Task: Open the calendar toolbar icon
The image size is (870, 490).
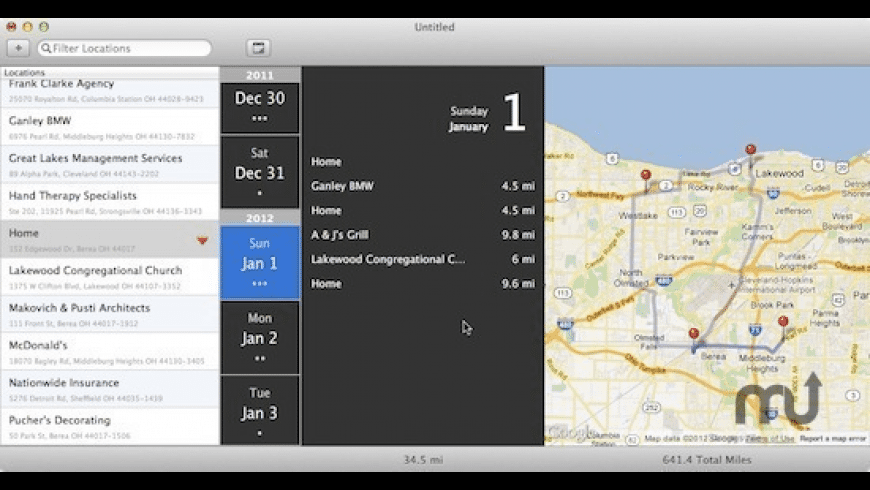Action: (x=258, y=48)
